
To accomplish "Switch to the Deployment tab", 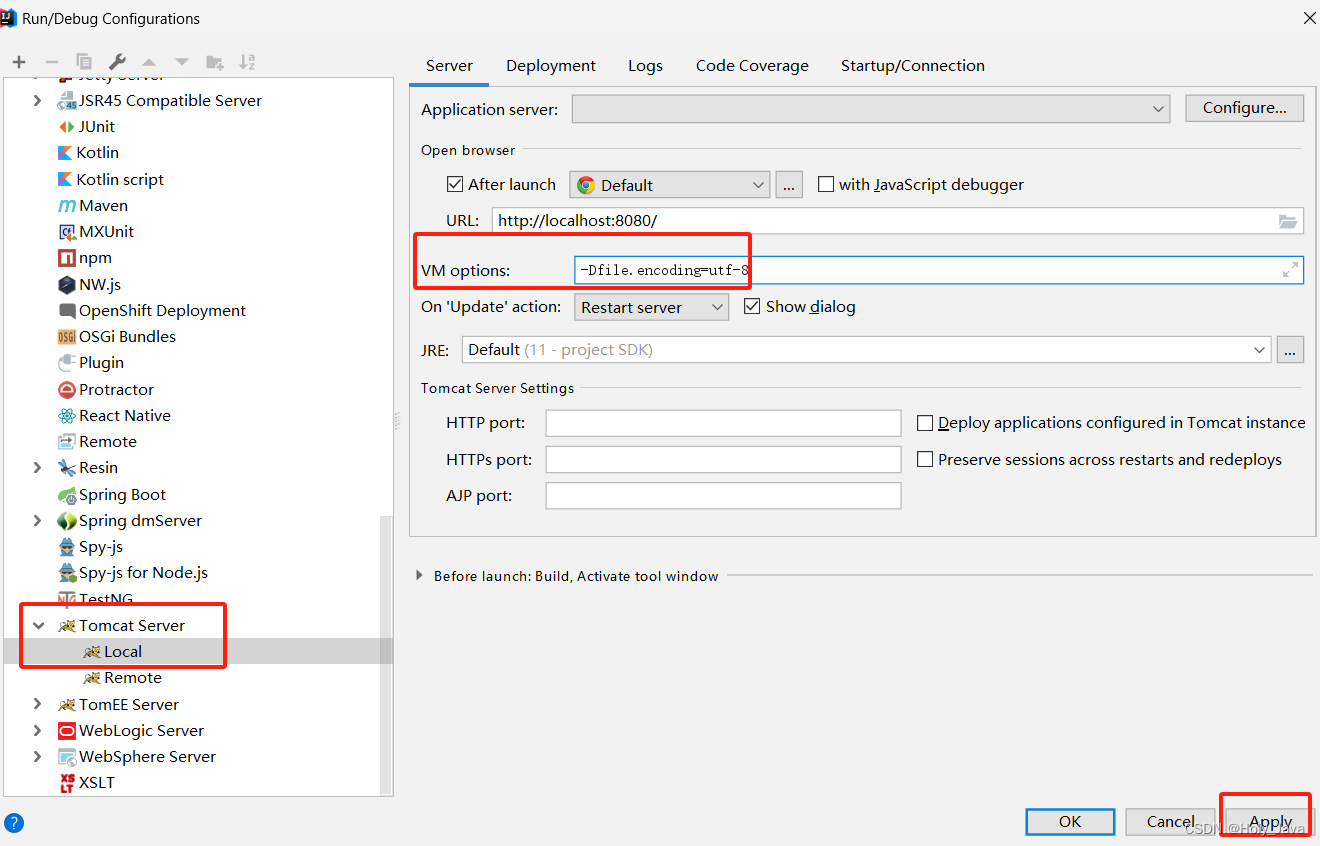I will coord(551,66).
